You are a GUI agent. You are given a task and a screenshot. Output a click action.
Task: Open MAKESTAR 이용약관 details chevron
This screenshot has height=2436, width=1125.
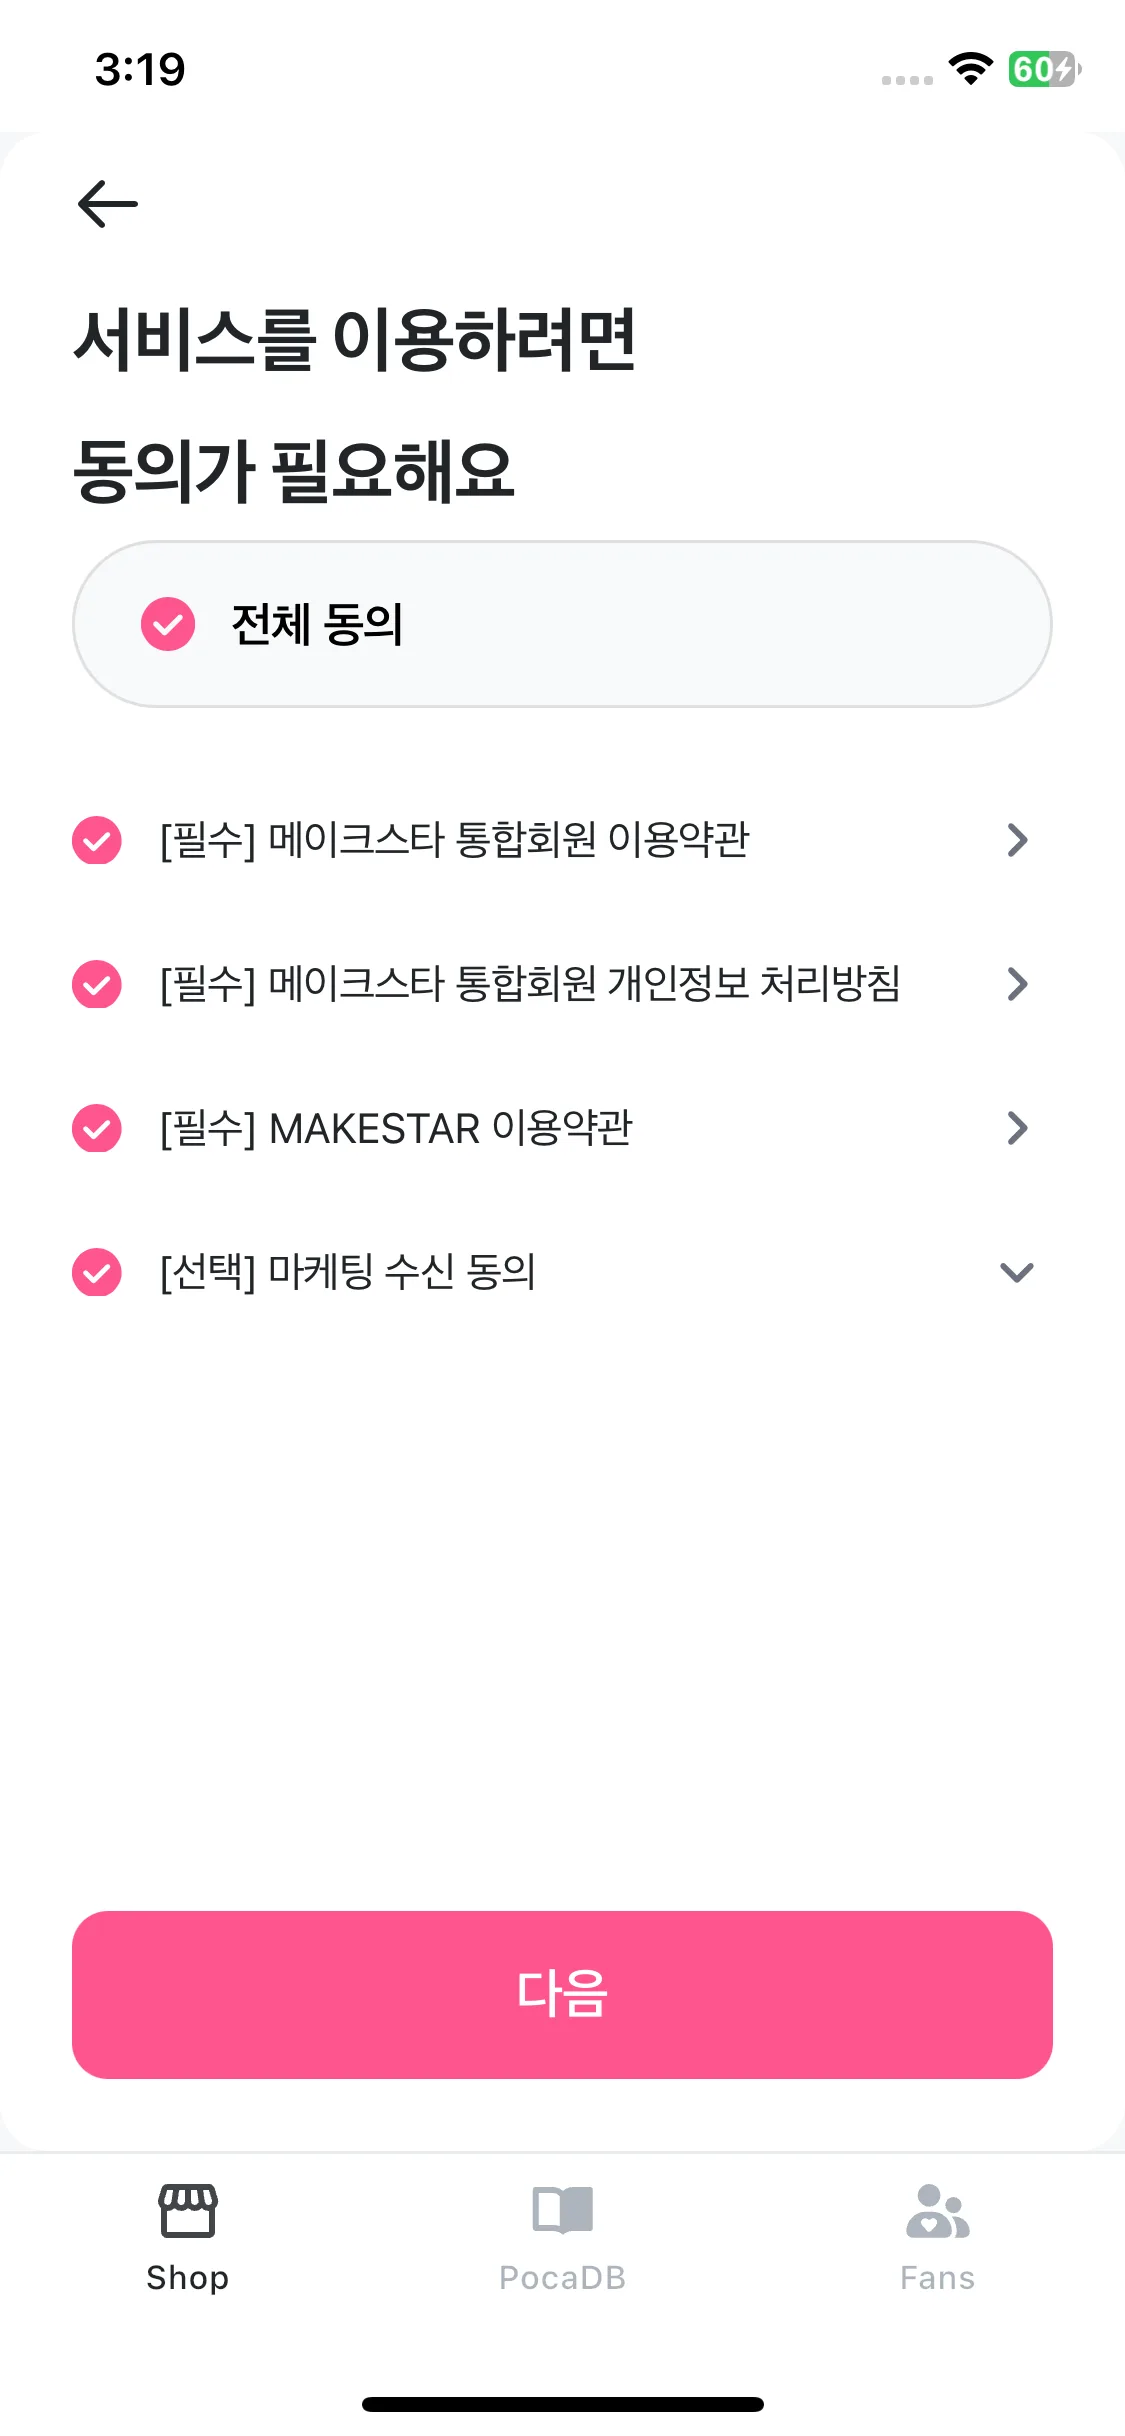[1017, 1128]
